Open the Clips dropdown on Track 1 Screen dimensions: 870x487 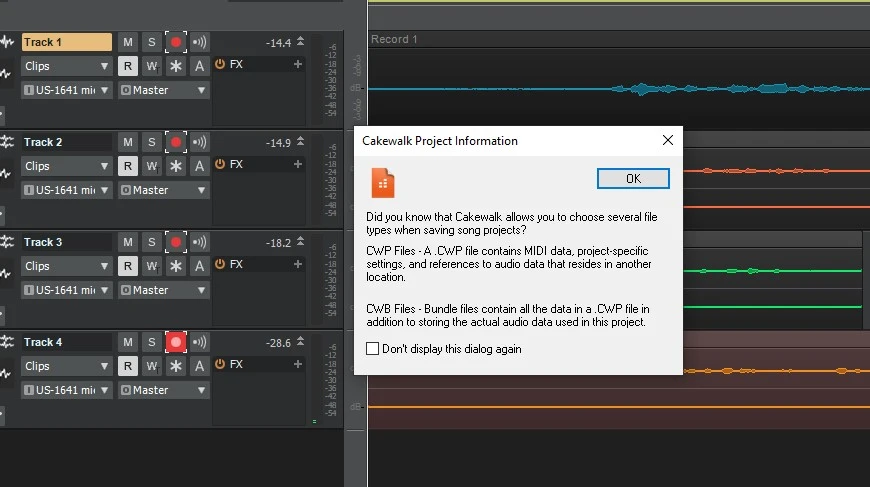66,66
